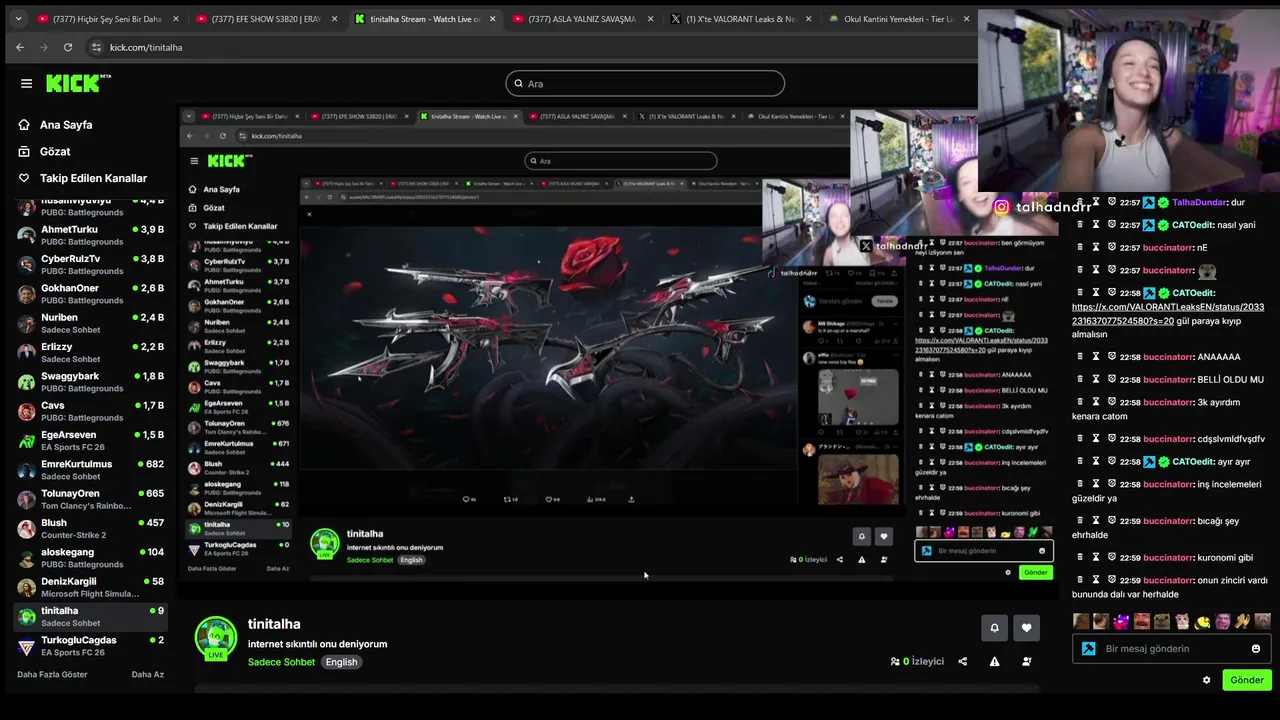The image size is (1280, 720).
Task: Insert the yellow bee emote
Action: (1203, 622)
